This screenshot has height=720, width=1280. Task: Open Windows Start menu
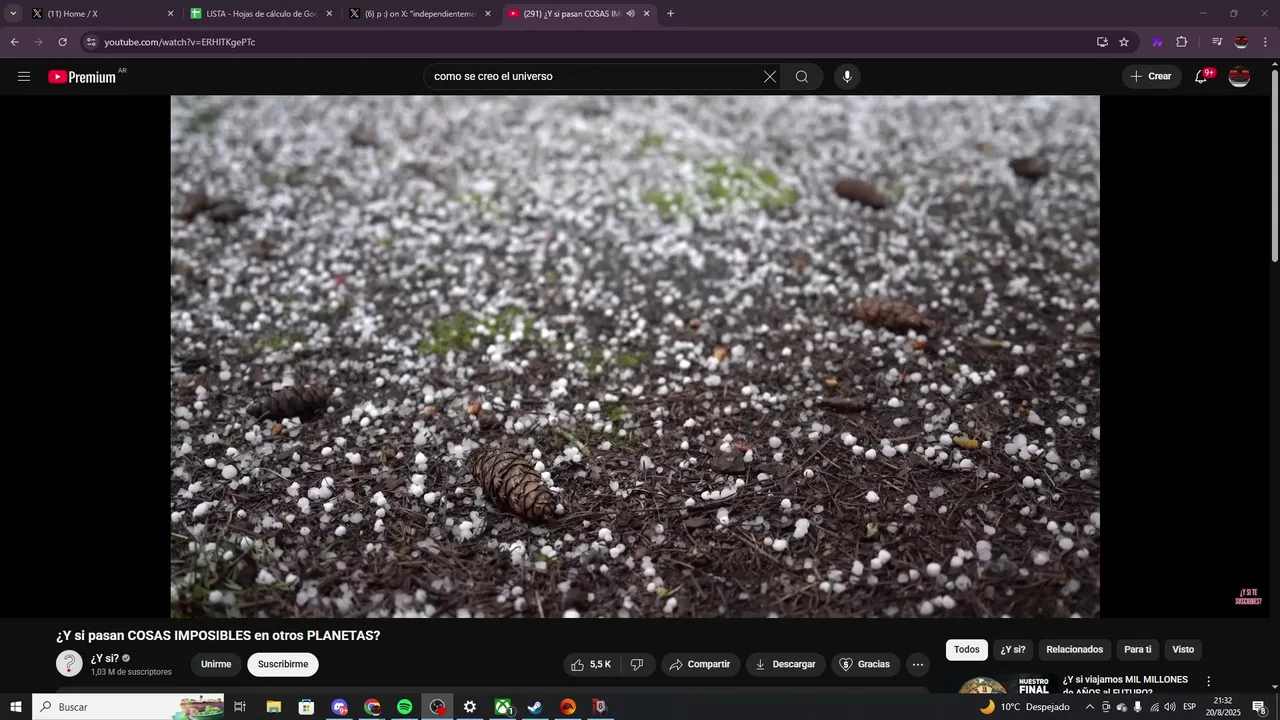pos(15,707)
